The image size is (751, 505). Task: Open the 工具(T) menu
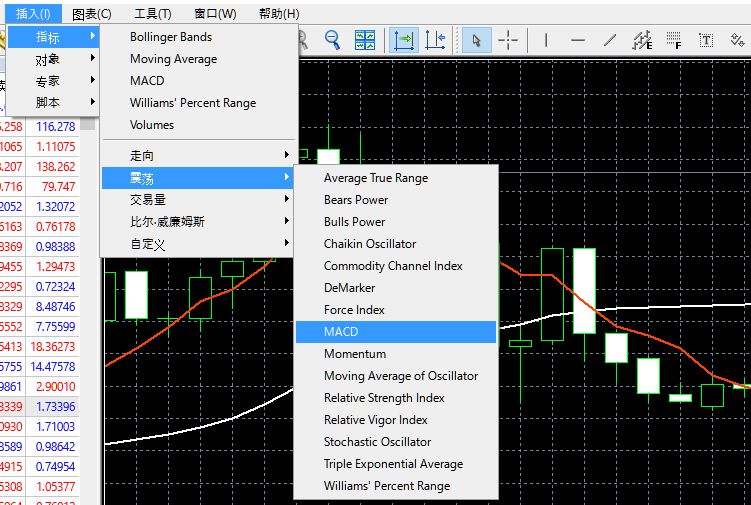click(152, 14)
